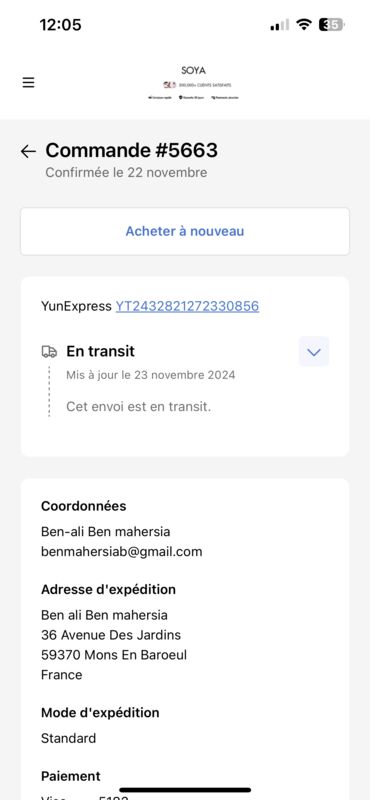Tap the 12:05 clock in status bar
This screenshot has width=370, height=800.
(x=60, y=24)
